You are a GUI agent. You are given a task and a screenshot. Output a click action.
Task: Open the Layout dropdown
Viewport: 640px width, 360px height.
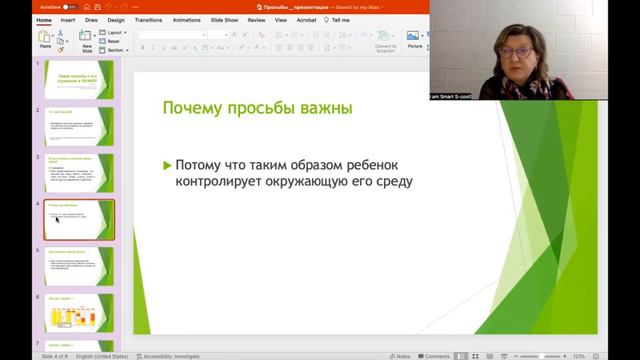coord(113,32)
